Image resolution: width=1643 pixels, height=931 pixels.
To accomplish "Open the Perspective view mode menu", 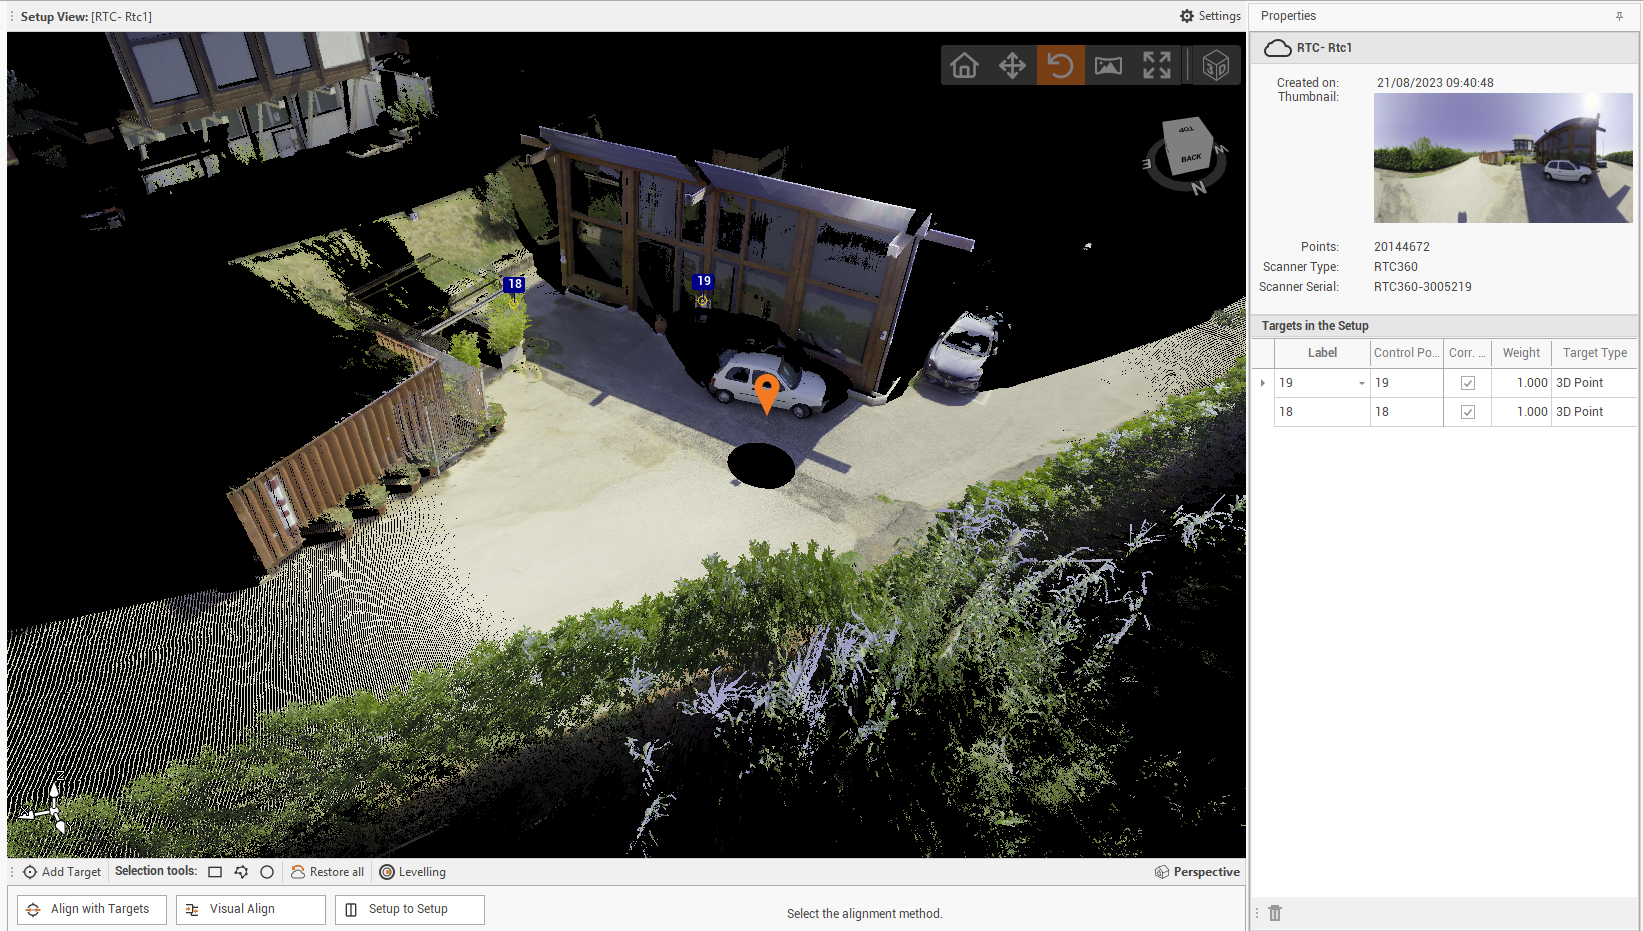I will coord(1197,872).
